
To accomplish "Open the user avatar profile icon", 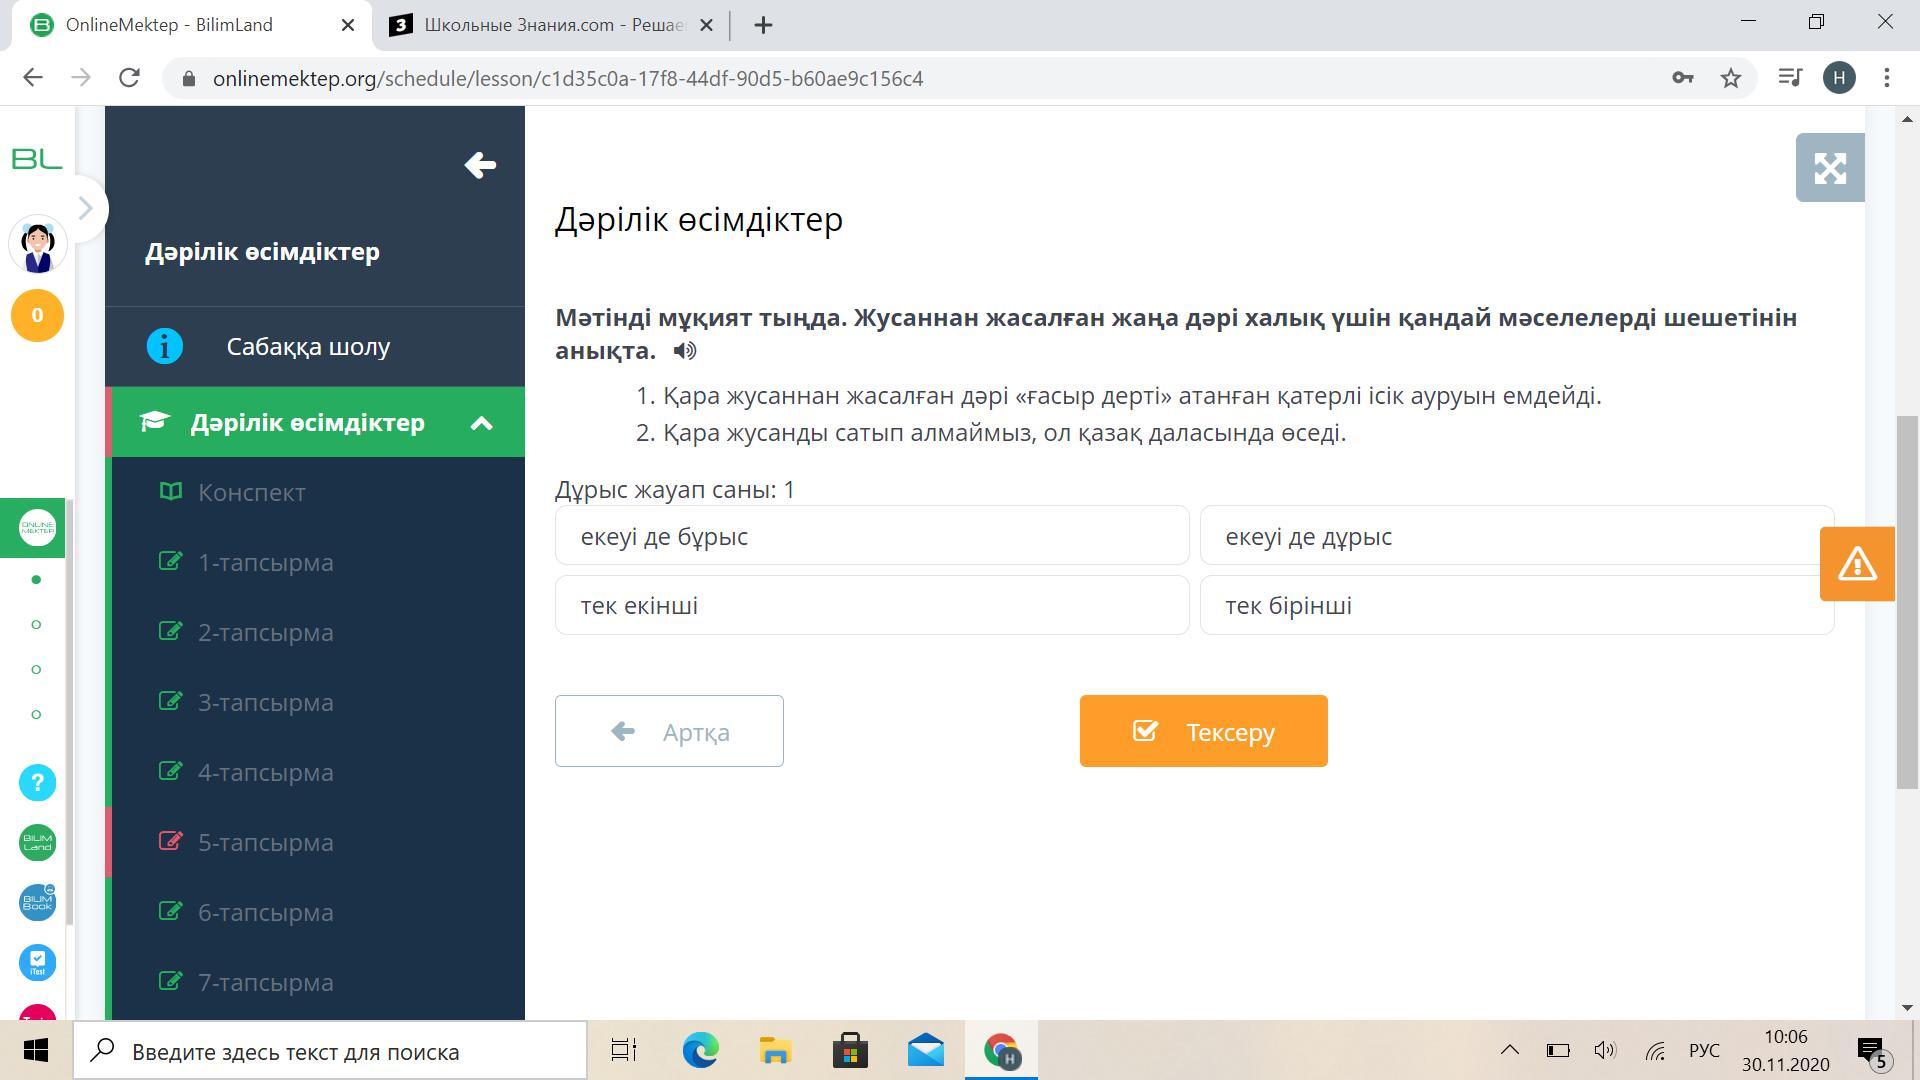I will click(38, 246).
